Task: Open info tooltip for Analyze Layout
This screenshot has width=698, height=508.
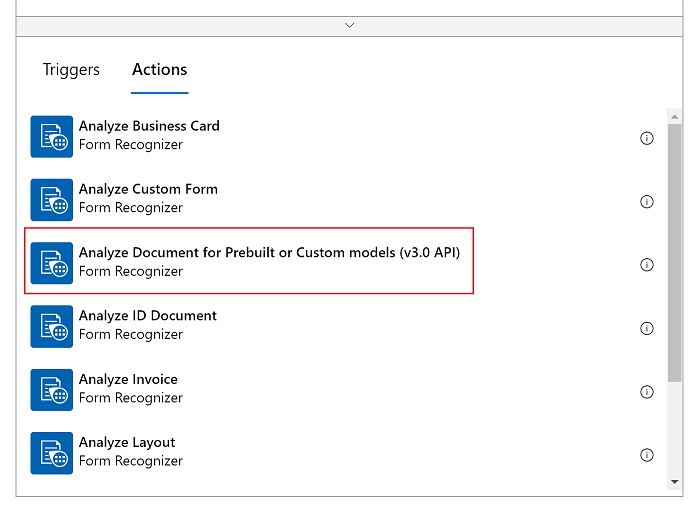Action: pyautogui.click(x=647, y=455)
